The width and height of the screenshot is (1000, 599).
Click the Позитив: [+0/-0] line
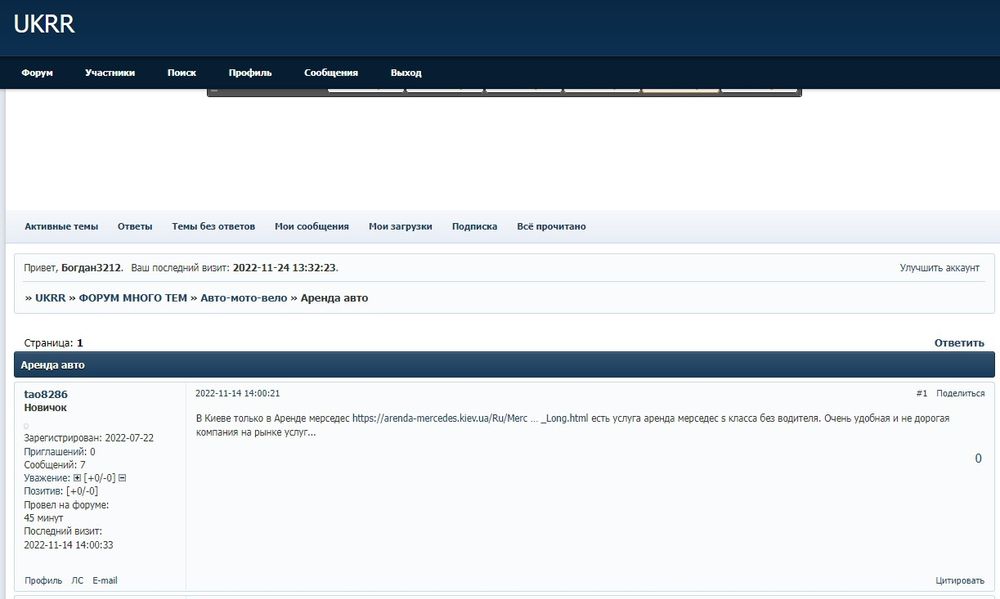pyautogui.click(x=61, y=491)
